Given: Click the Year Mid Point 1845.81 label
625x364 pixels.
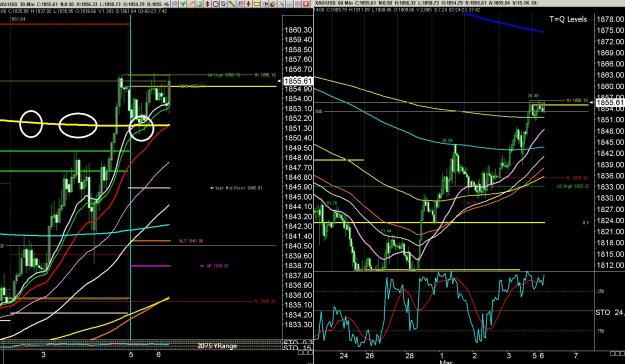Looking at the screenshot, I should pos(238,188).
